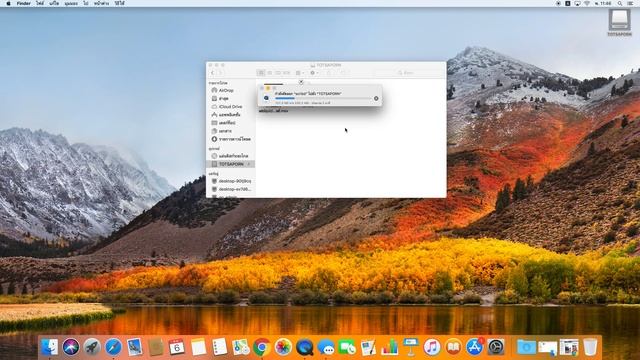This screenshot has height=360, width=640.
Task: Open Keynote app in dock
Action: (x=411, y=347)
